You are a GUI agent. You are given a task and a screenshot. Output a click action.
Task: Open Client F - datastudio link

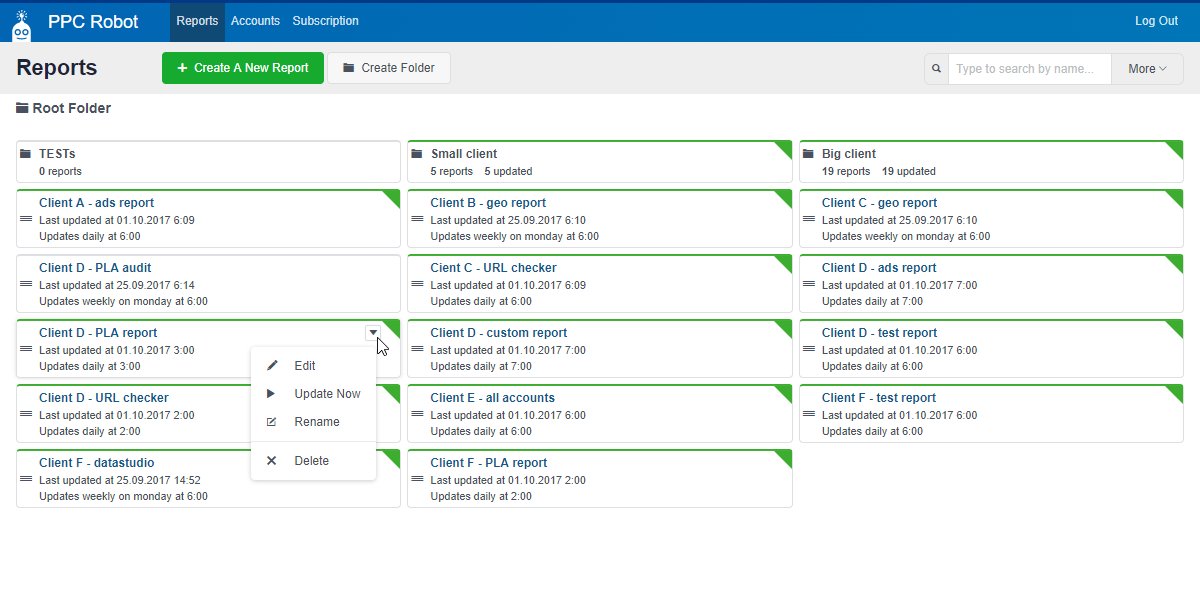click(97, 463)
